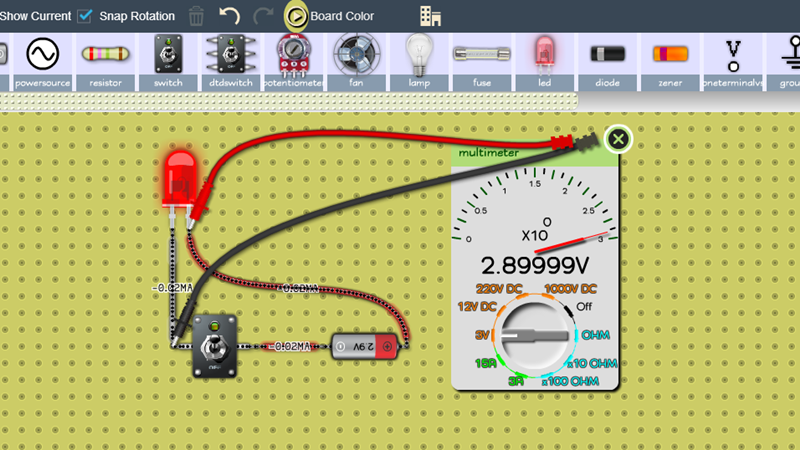Undo the last action
This screenshot has height=450, width=800.
tap(230, 16)
